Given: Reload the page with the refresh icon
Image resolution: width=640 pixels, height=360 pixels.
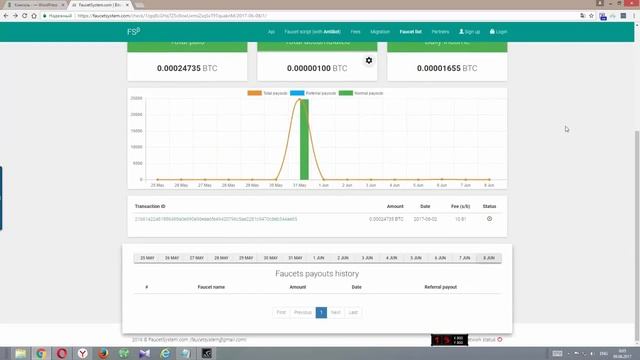Looking at the screenshot, I should tap(24, 16).
